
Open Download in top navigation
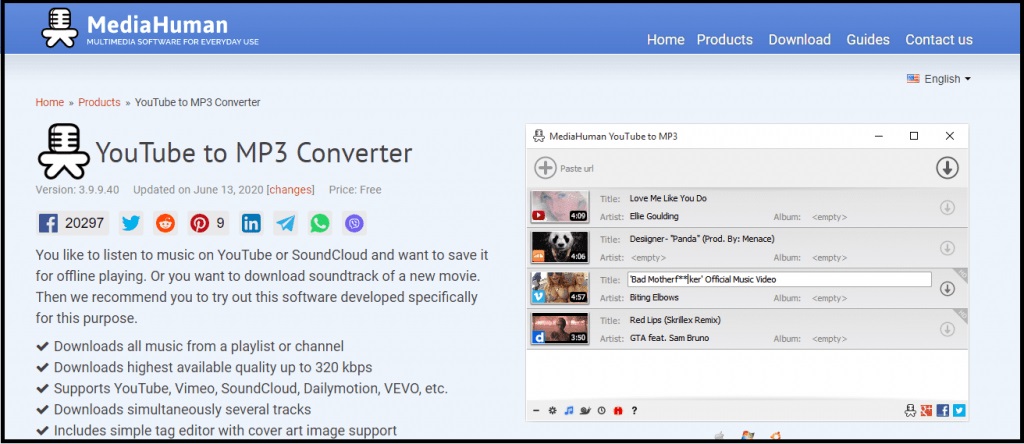point(799,40)
